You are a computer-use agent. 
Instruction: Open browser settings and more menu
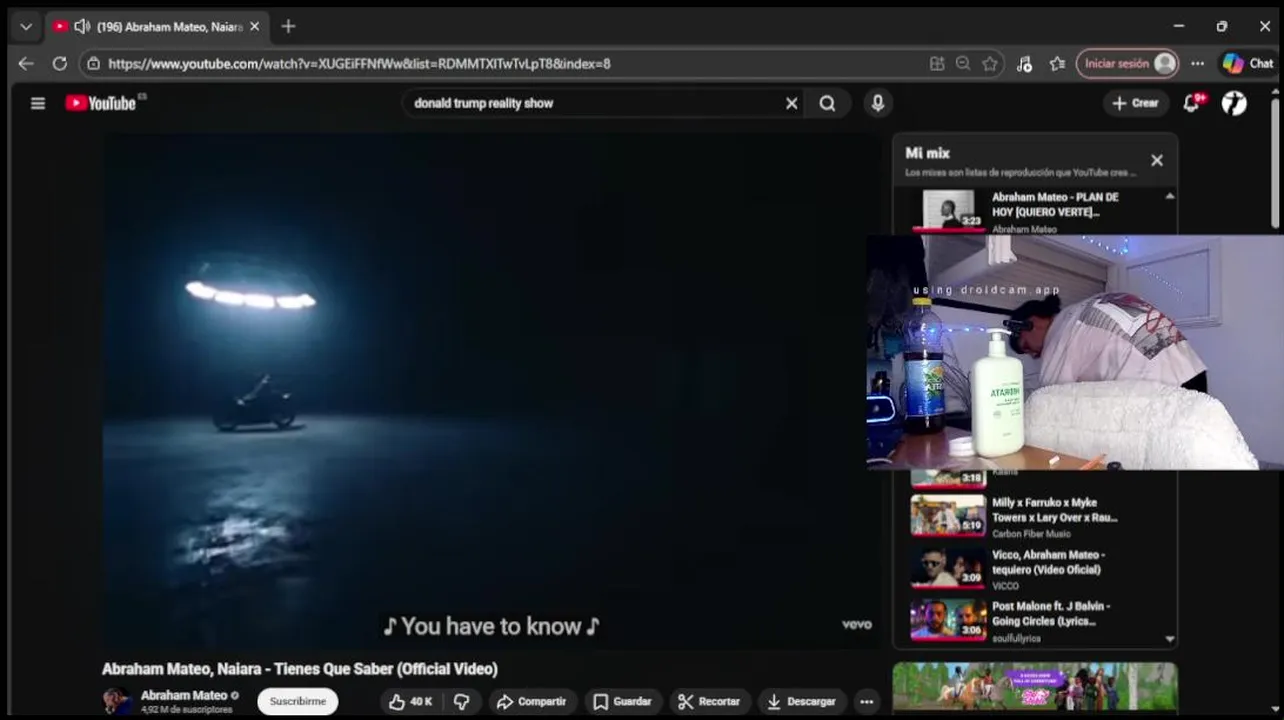point(1198,63)
